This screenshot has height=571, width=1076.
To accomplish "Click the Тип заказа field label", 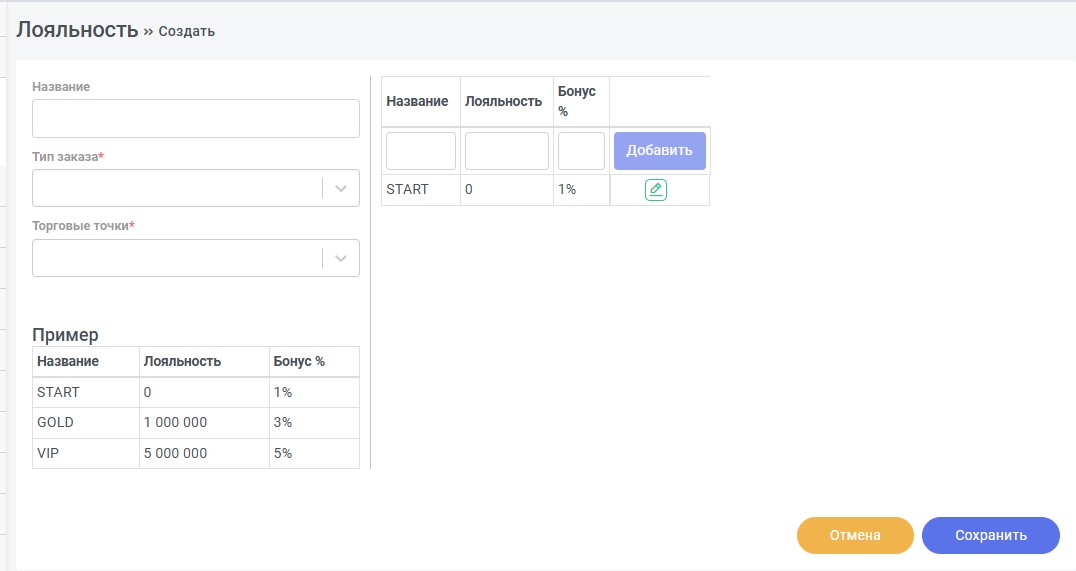I will [68, 156].
